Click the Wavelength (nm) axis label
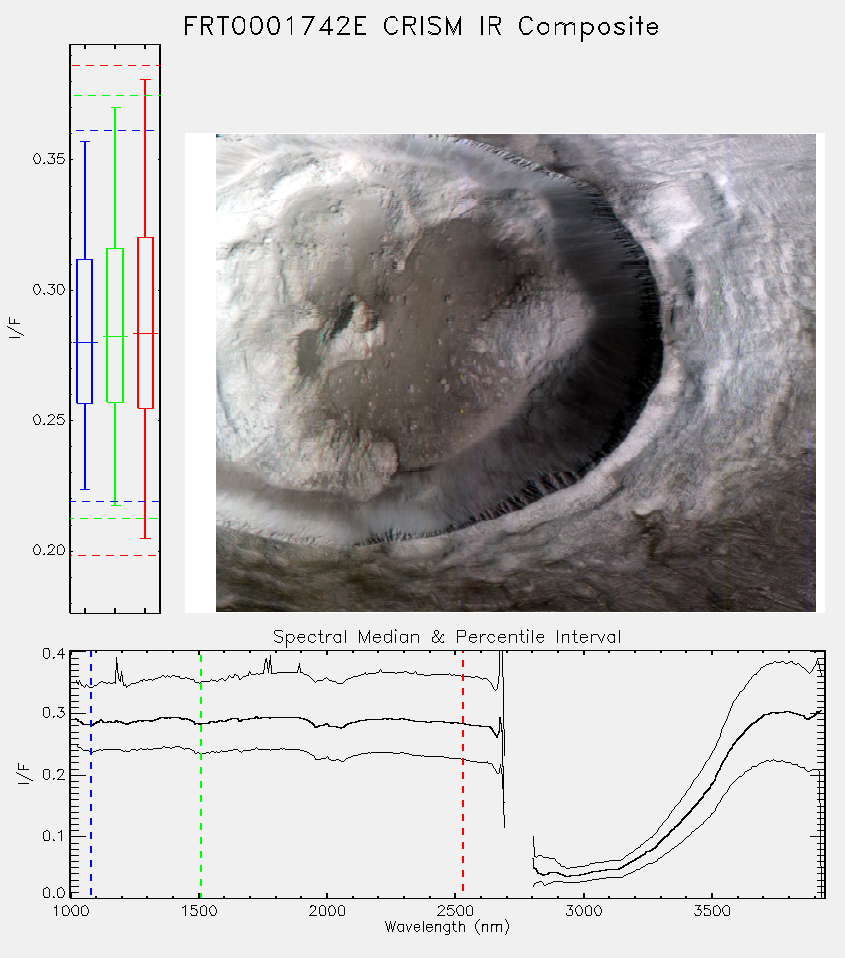The height and width of the screenshot is (958, 845). 447,927
